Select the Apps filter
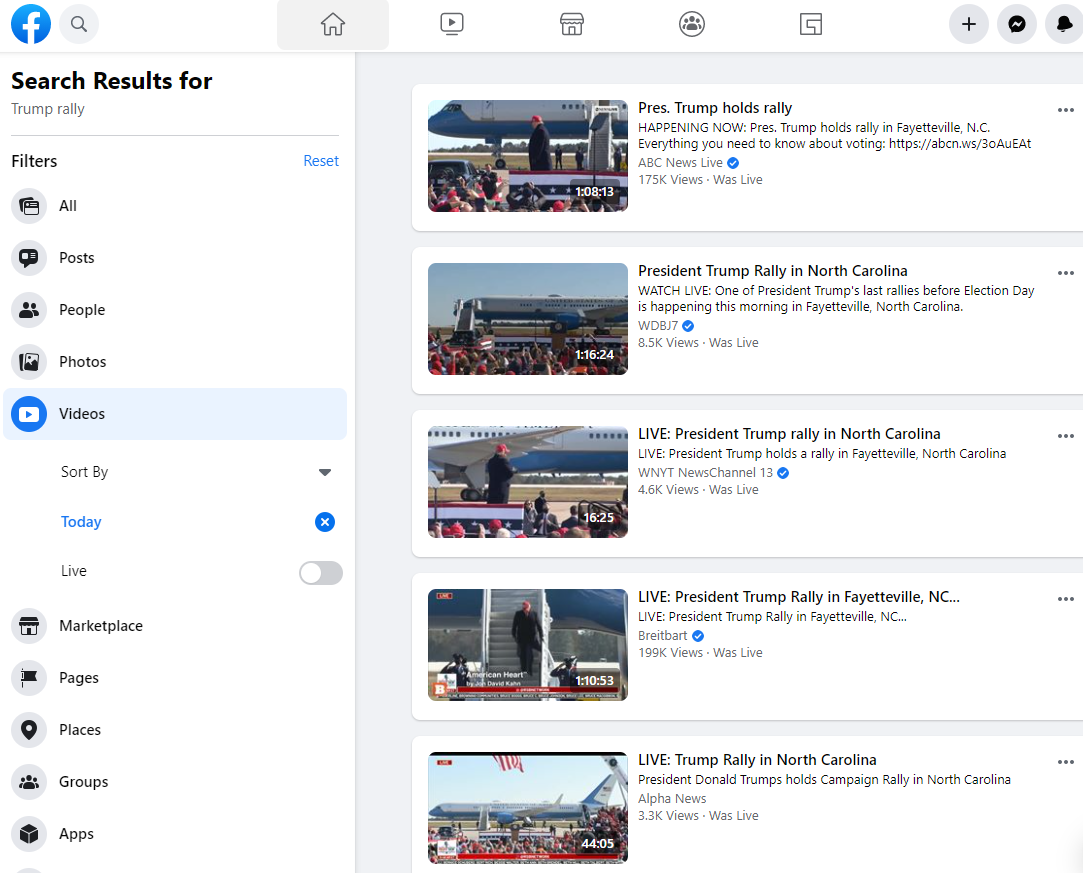 pyautogui.click(x=175, y=834)
